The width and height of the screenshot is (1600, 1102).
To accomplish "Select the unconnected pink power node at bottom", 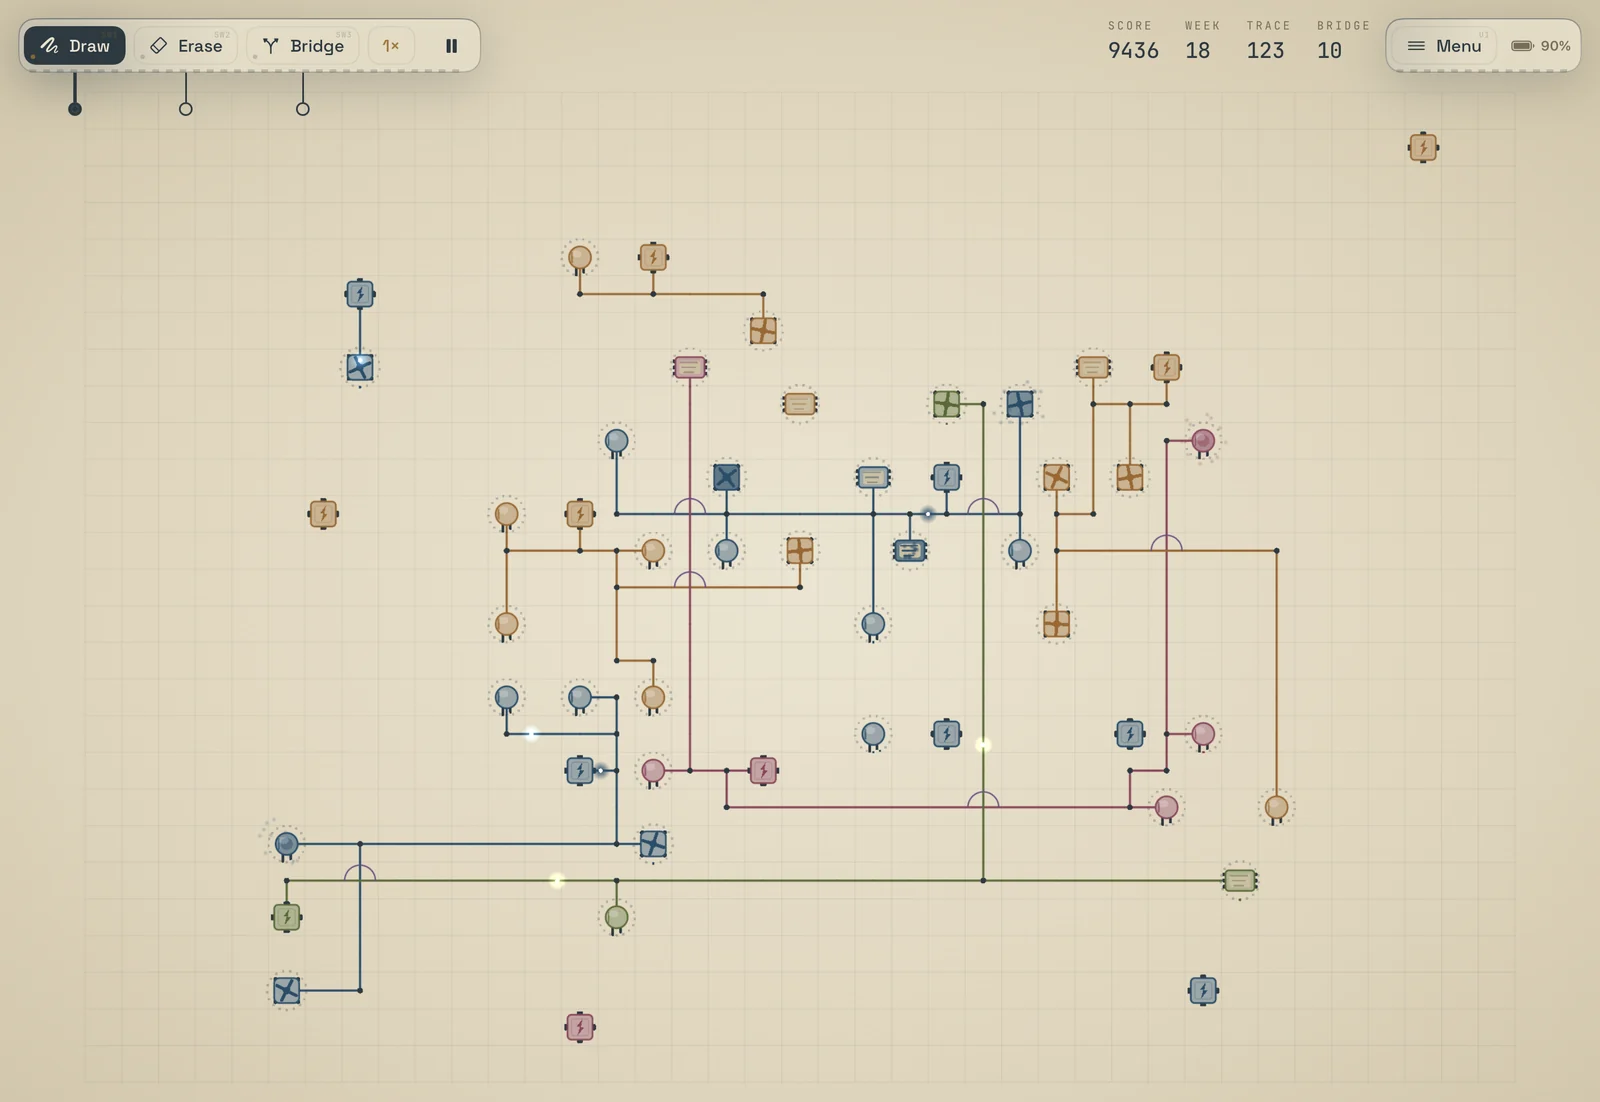I will point(580,1027).
